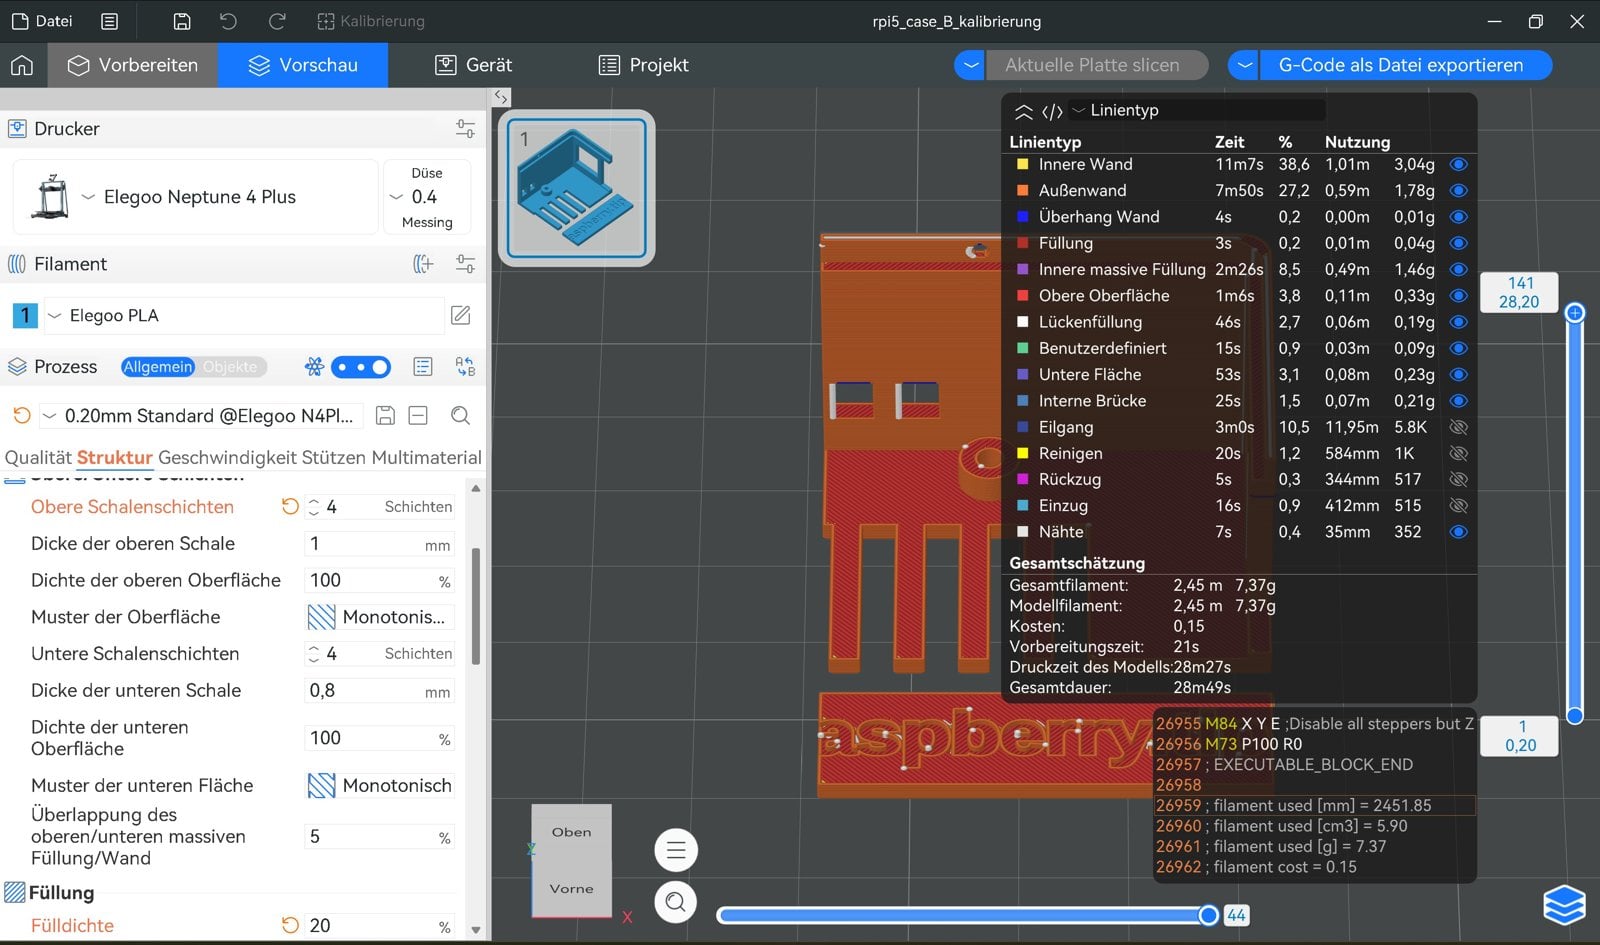Toggle visibility of Füllung lines
The width and height of the screenshot is (1600, 945).
[x=1458, y=243]
